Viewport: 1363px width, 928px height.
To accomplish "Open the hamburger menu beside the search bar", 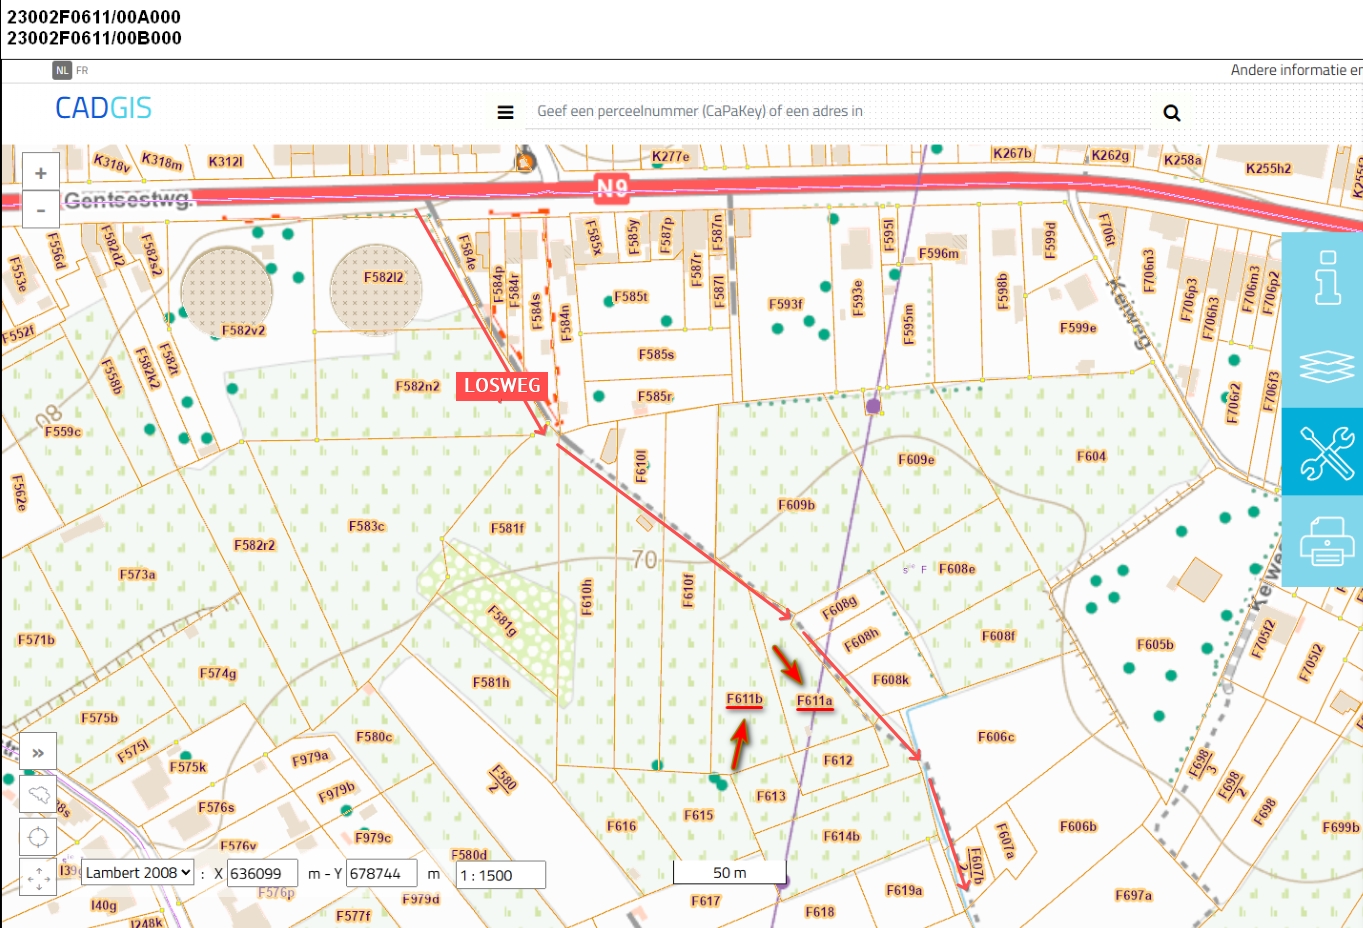I will pos(506,113).
